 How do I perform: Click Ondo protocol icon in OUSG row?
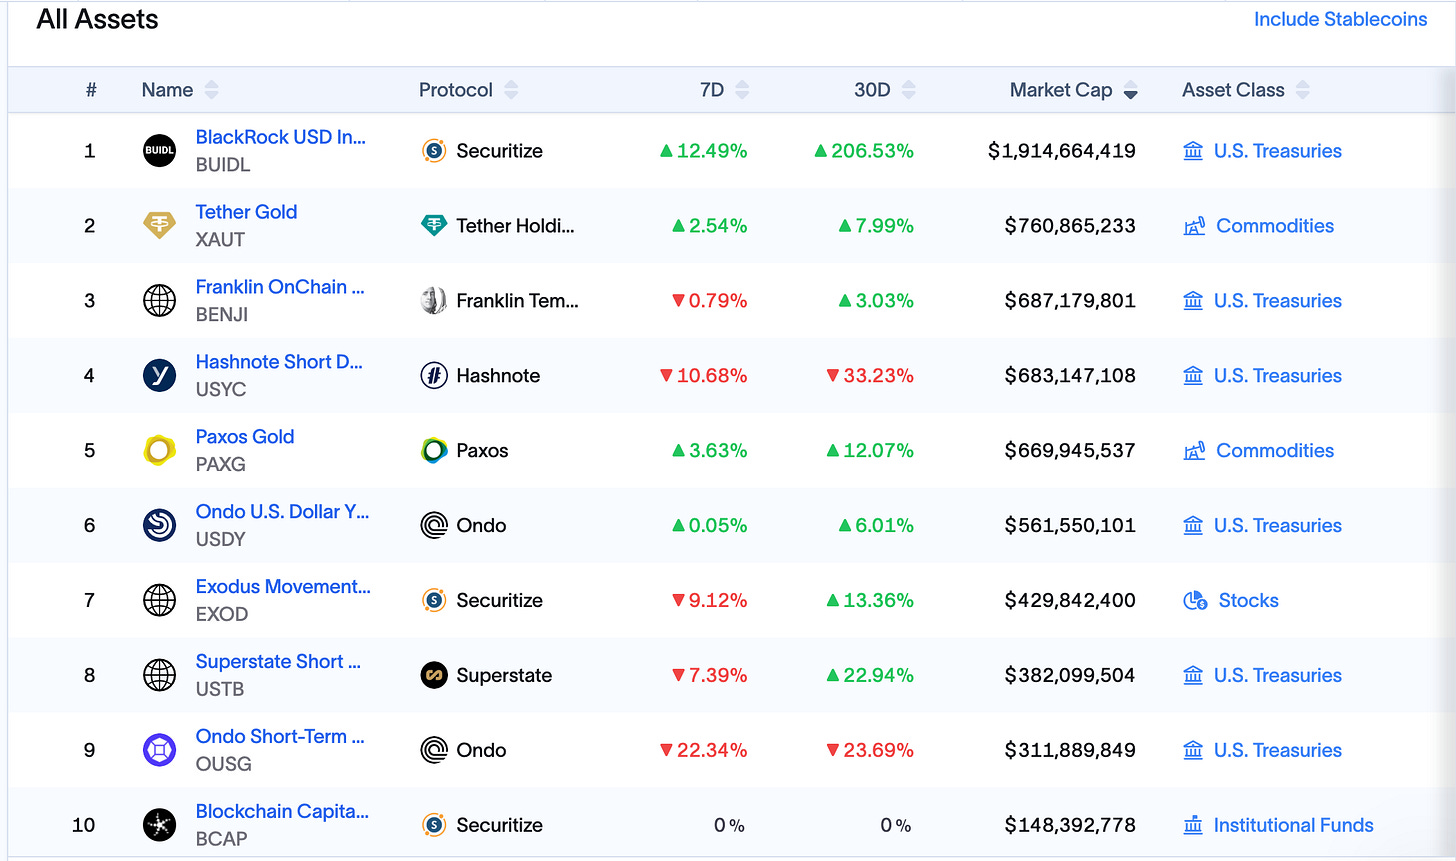tap(434, 751)
